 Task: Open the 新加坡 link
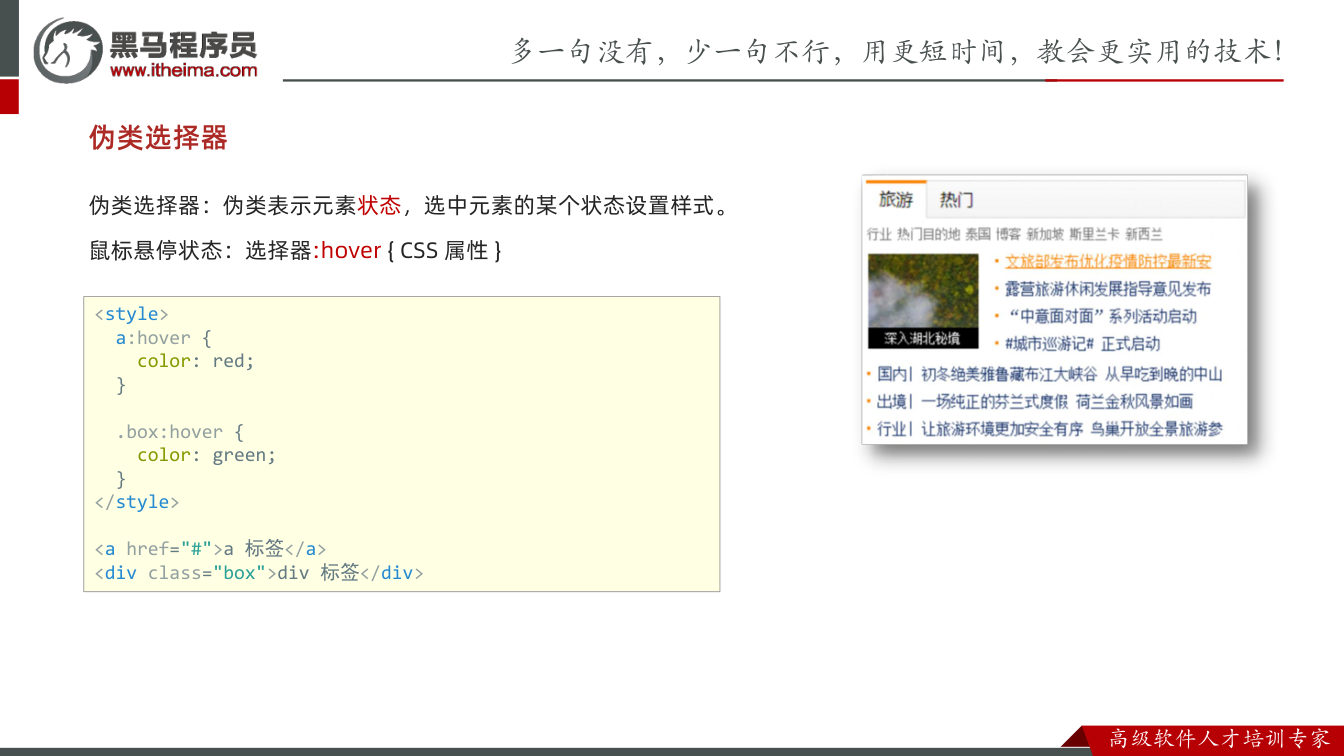coord(1045,234)
